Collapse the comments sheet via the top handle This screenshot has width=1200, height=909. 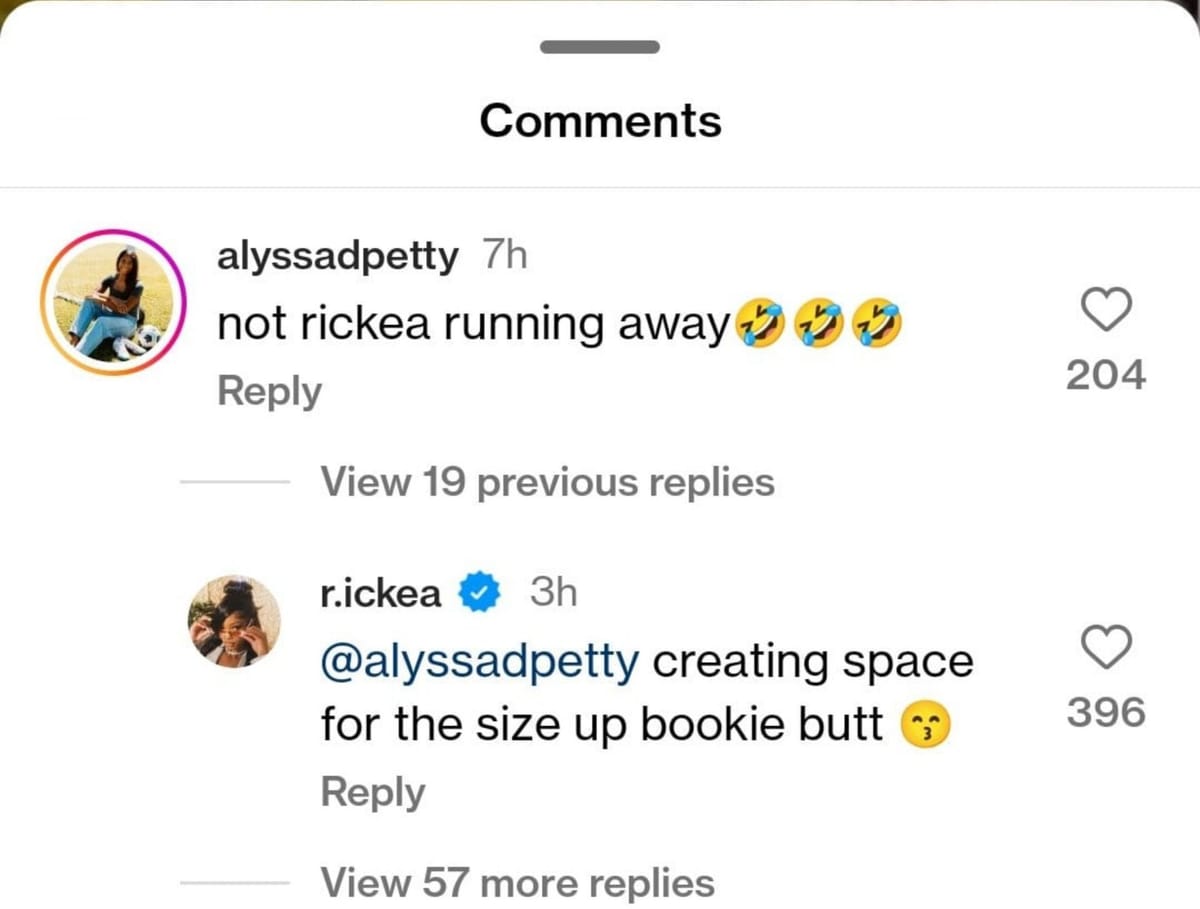[599, 45]
